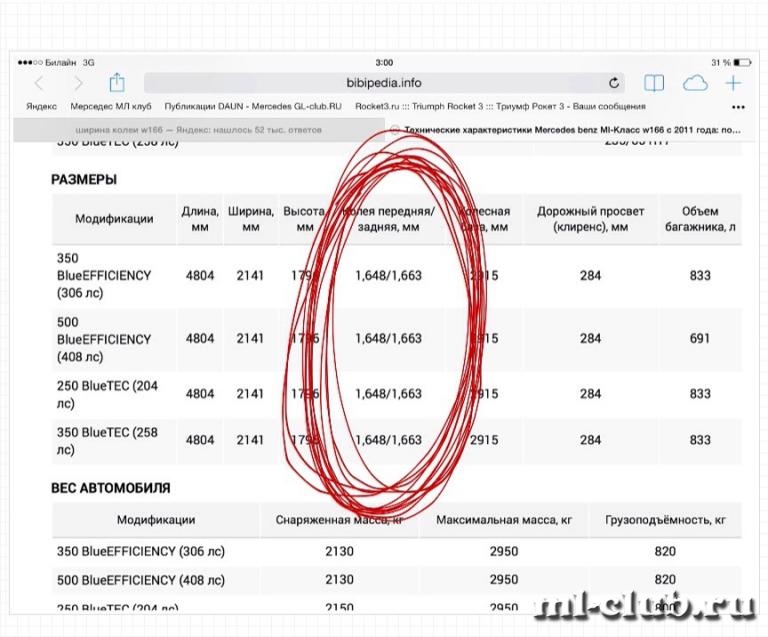Screen dimensions: 768x637
Task: Tap the status bar clock 3:00
Action: pos(384,63)
